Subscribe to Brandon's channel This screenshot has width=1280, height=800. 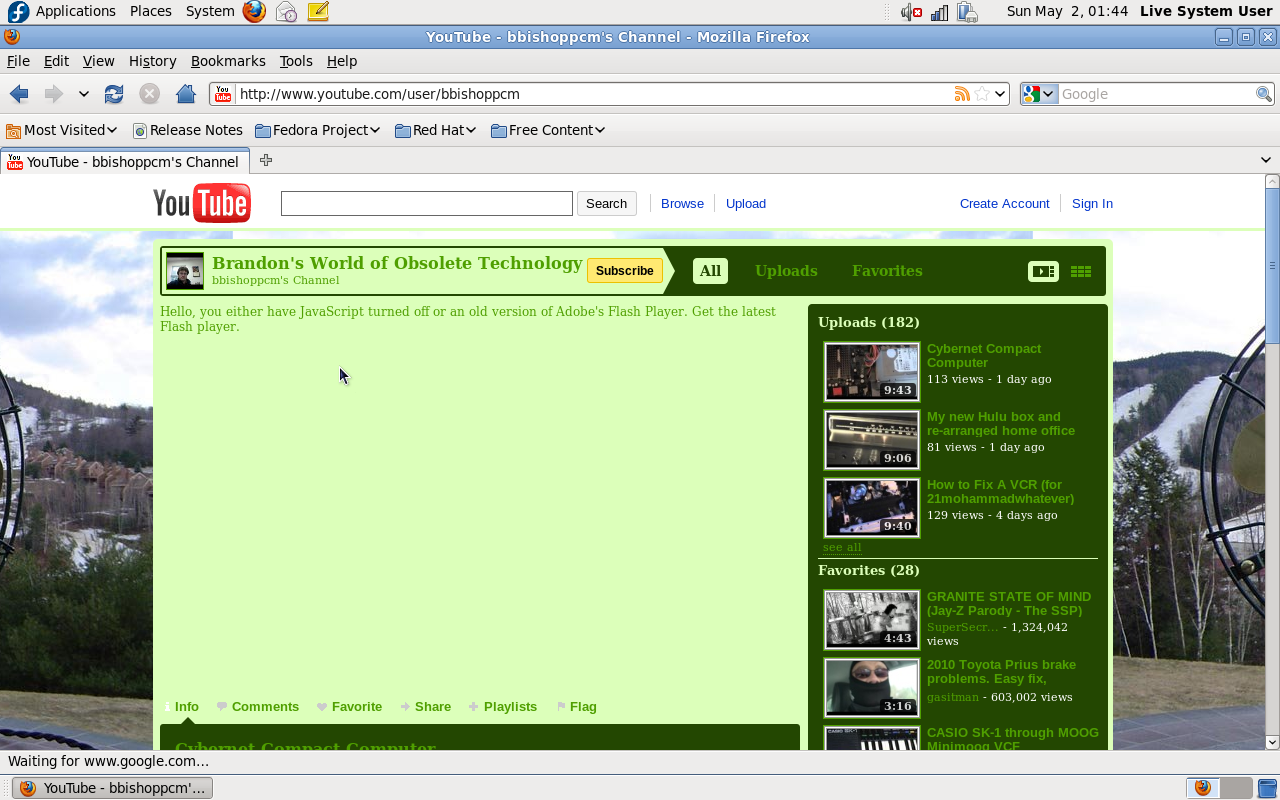click(x=625, y=271)
